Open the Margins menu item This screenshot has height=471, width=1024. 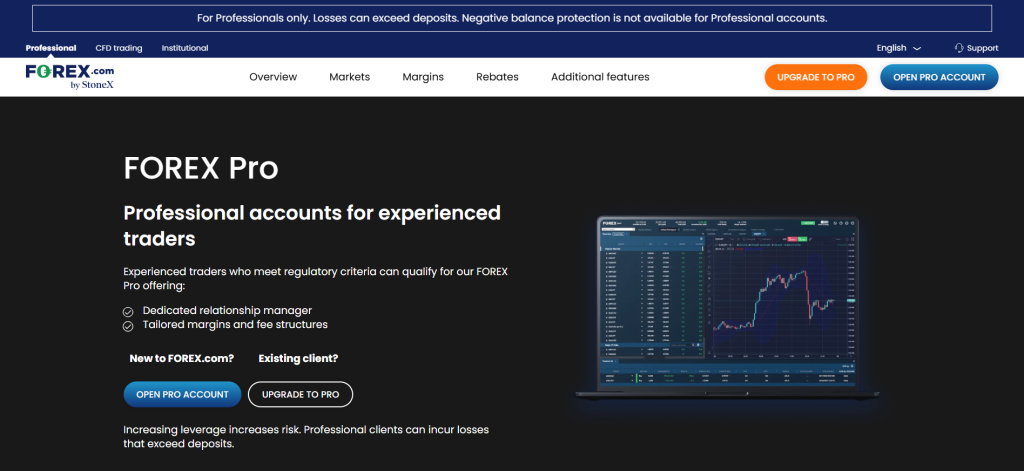point(423,77)
